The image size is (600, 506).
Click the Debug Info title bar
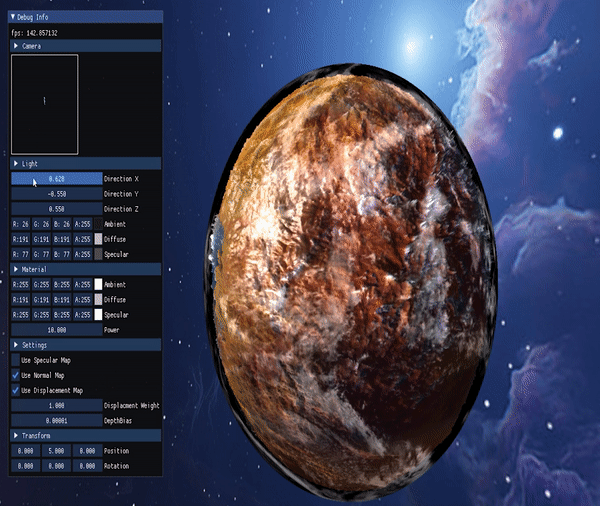point(86,17)
